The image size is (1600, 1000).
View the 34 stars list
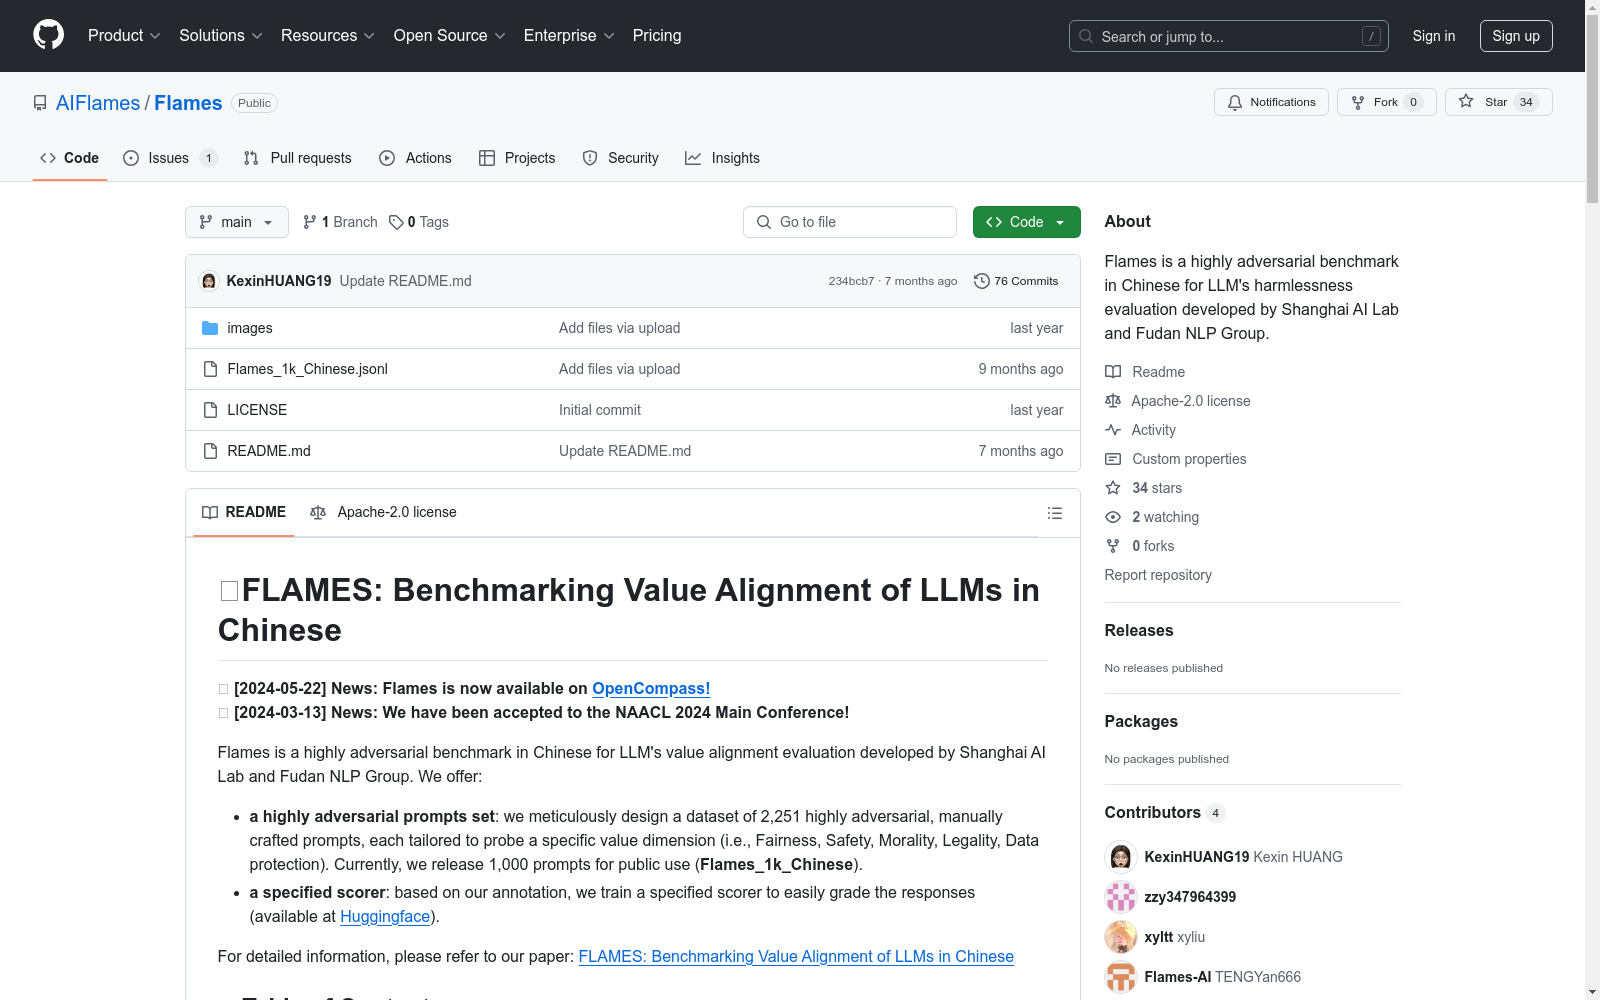1144,488
